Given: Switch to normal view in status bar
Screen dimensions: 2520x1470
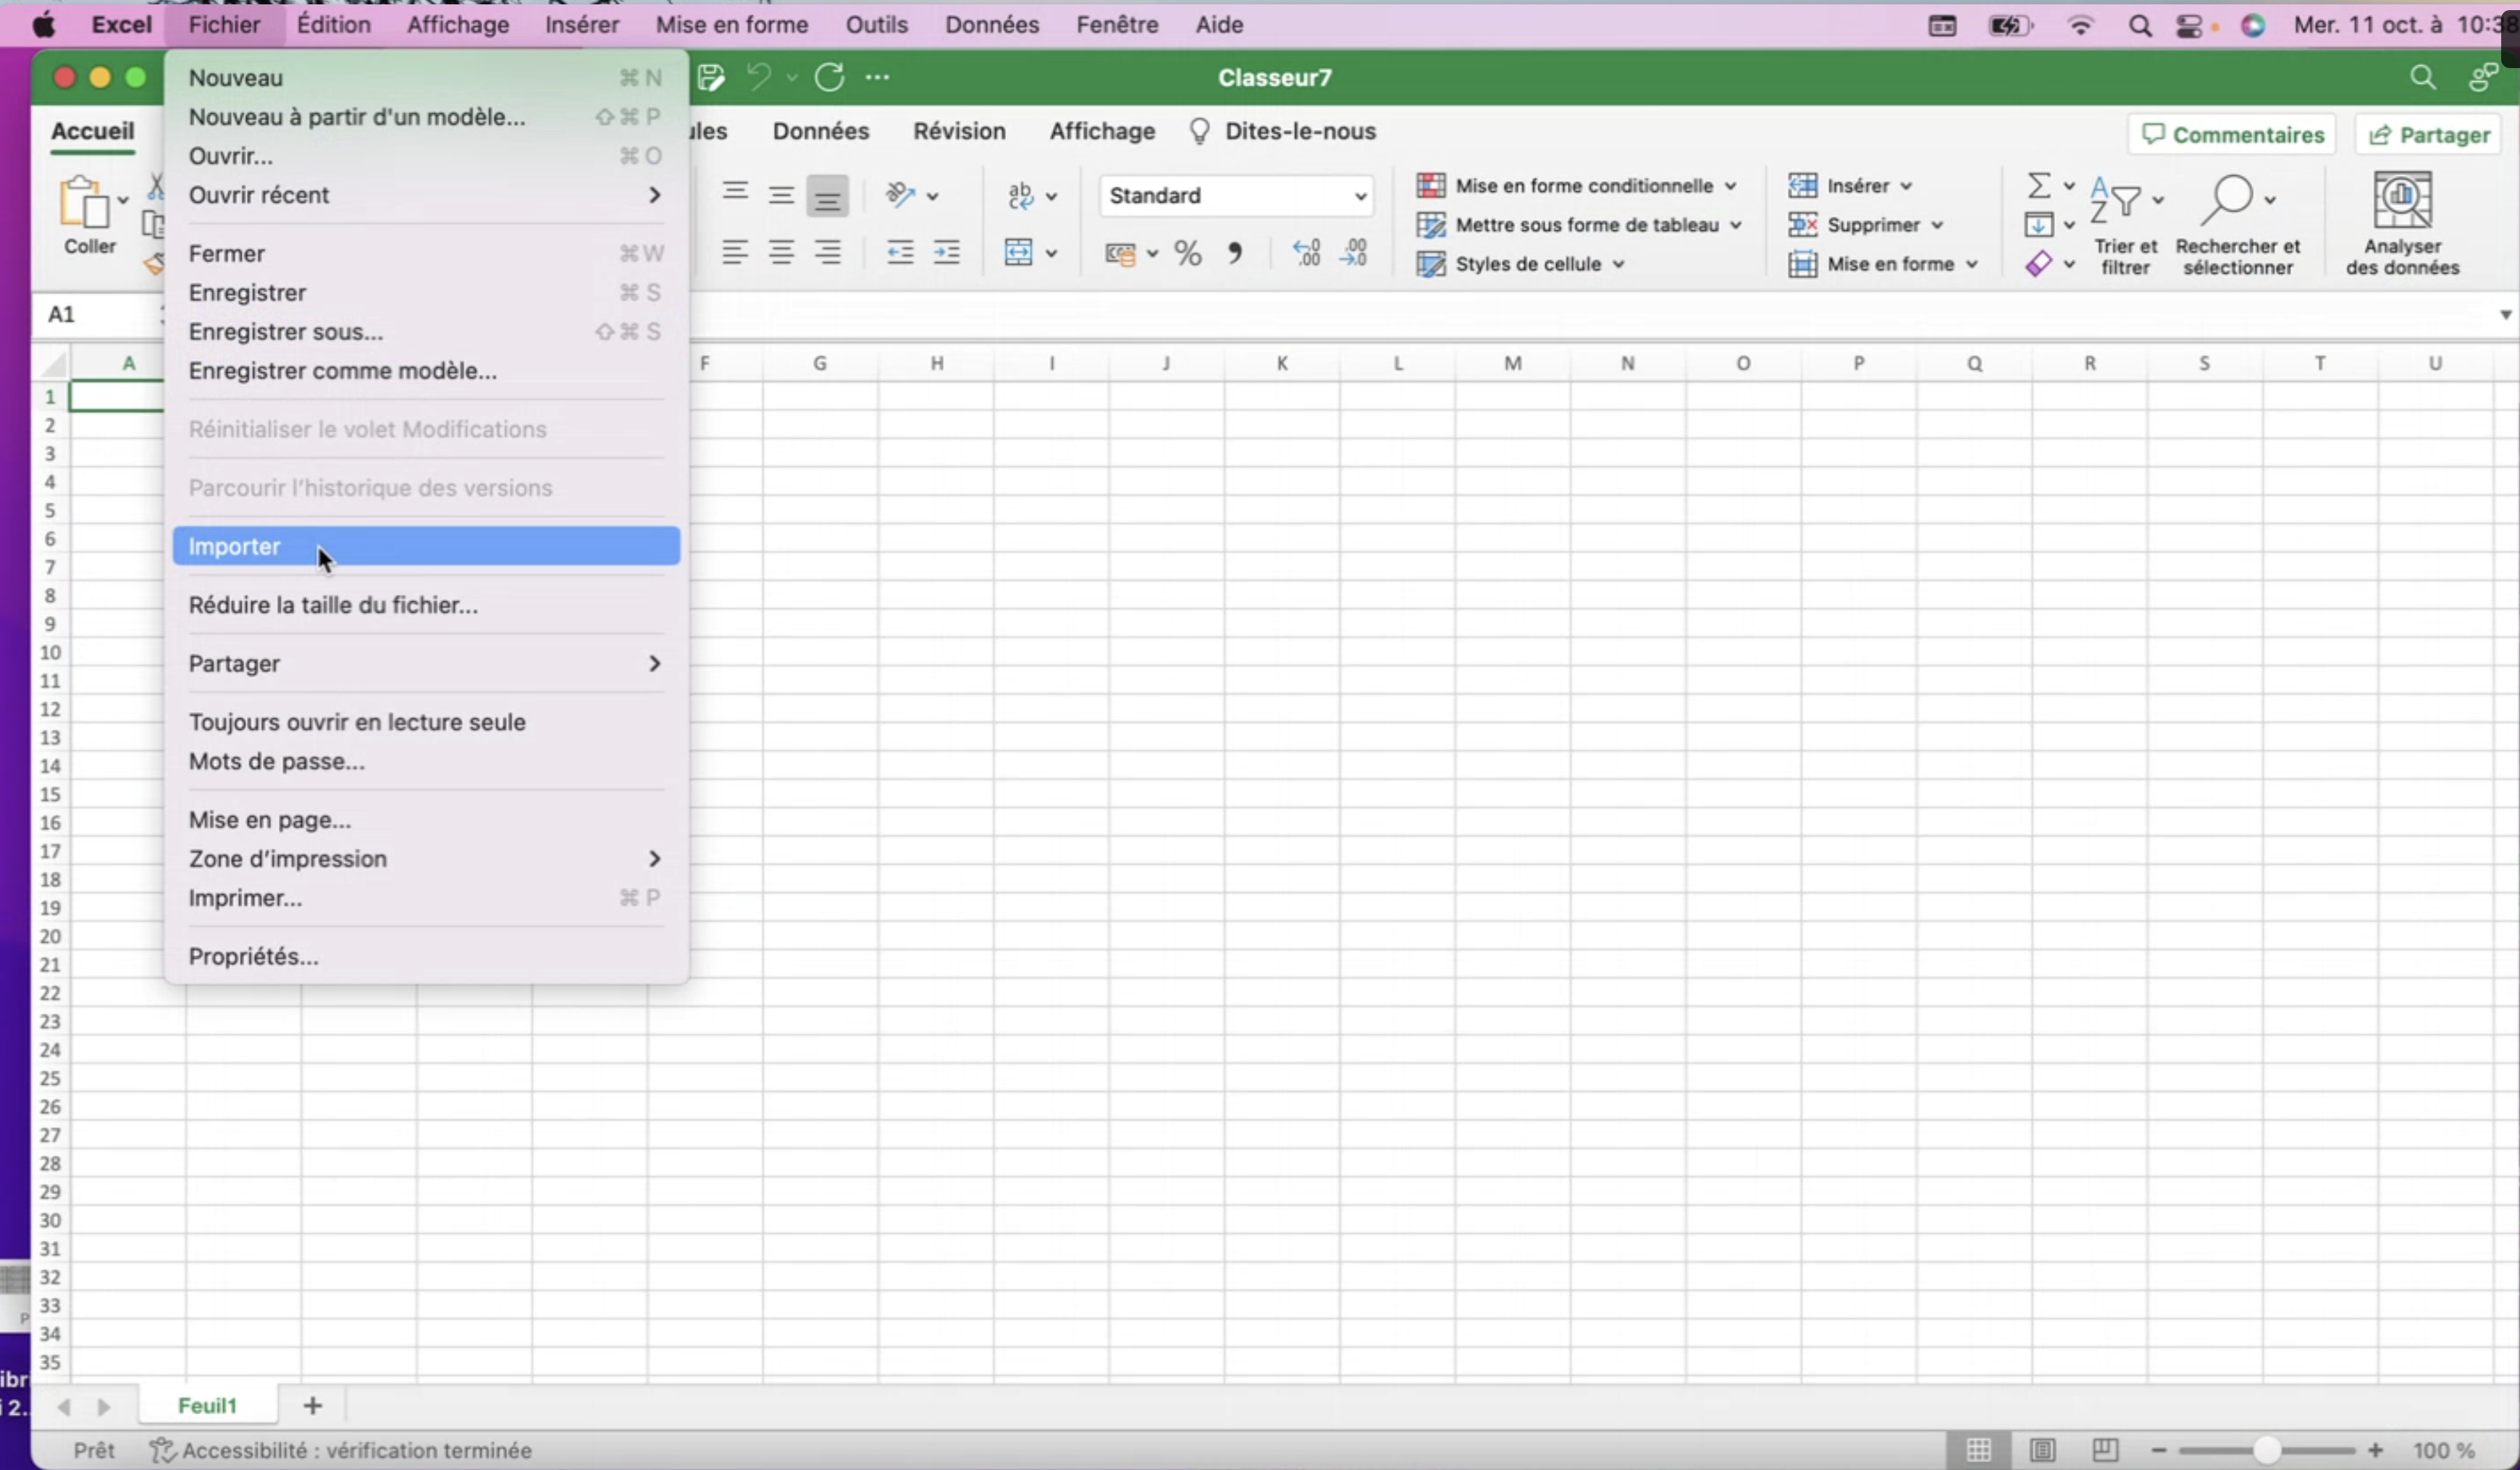Looking at the screenshot, I should tap(1978, 1450).
